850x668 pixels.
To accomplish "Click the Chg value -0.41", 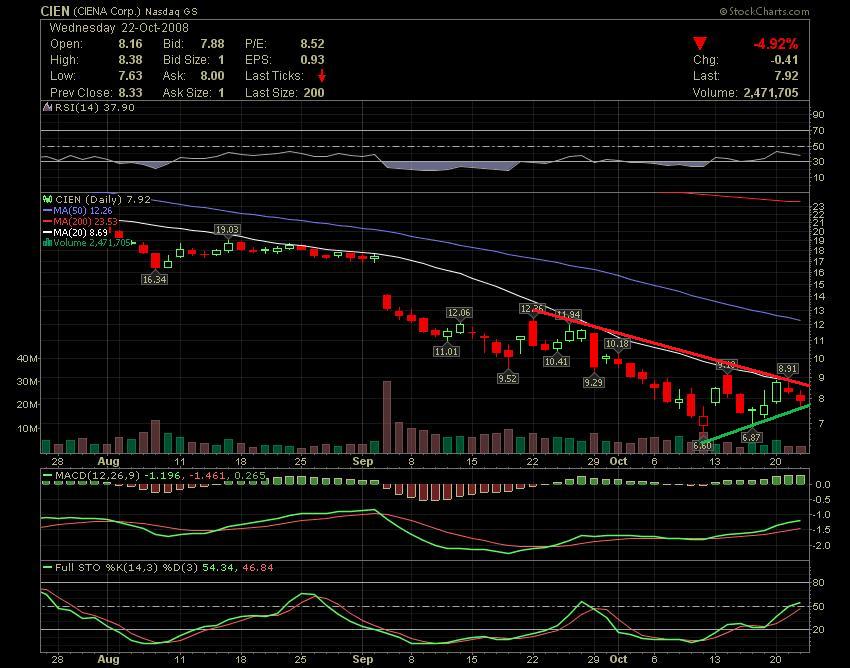I will click(785, 60).
